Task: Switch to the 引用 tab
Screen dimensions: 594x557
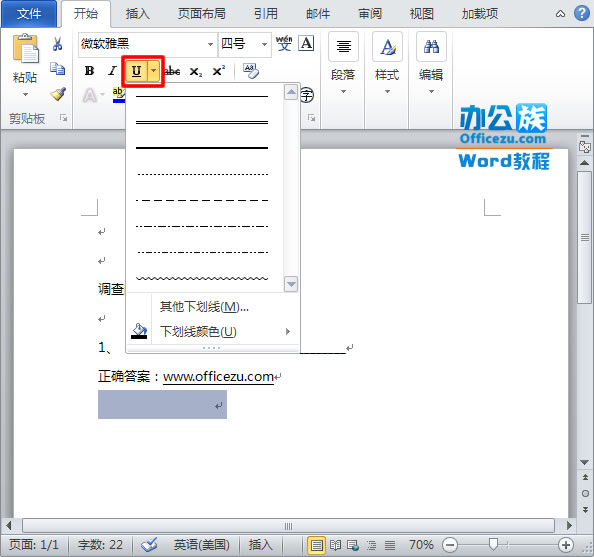Action: [x=266, y=14]
